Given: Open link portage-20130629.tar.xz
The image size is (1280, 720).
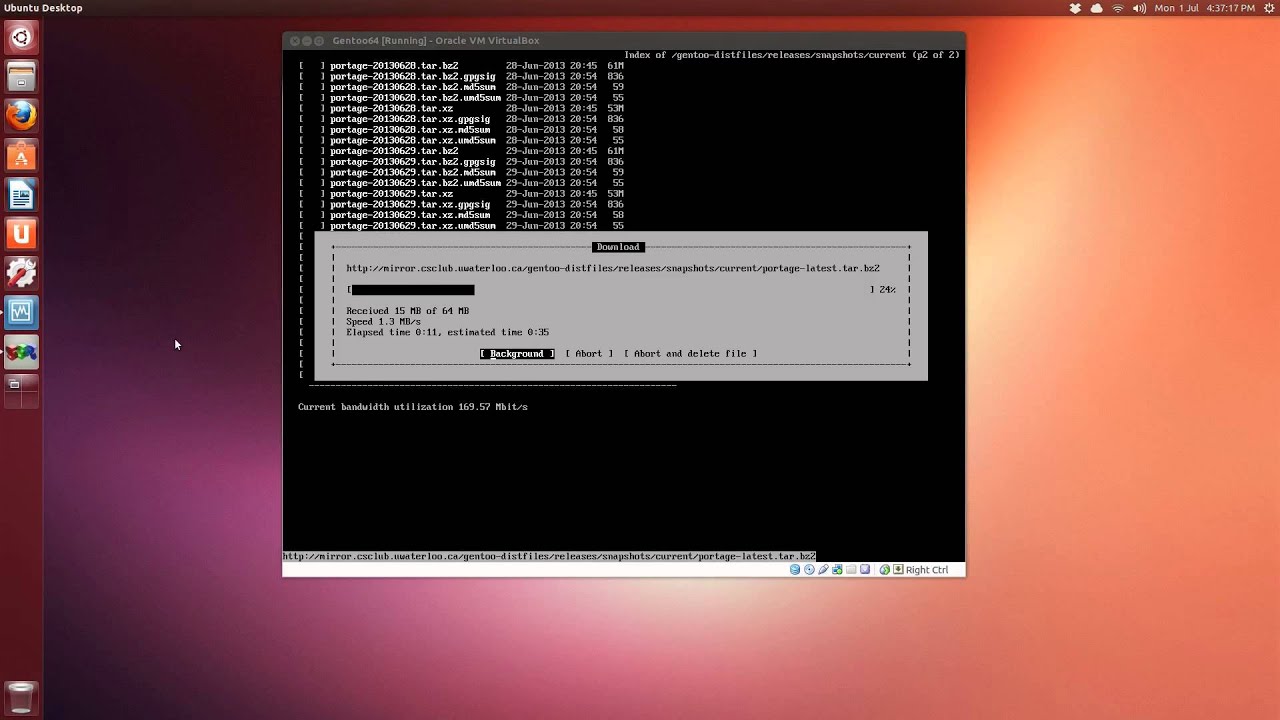Looking at the screenshot, I should pyautogui.click(x=391, y=194).
